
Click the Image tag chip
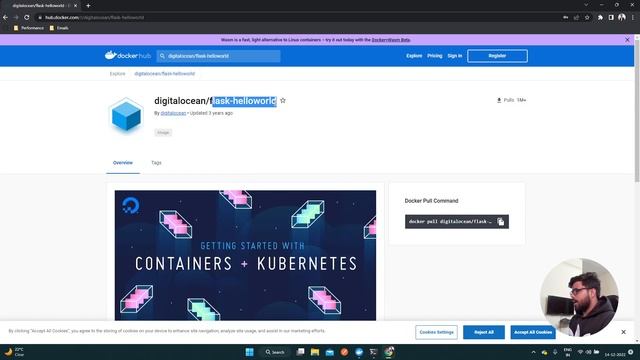(163, 133)
